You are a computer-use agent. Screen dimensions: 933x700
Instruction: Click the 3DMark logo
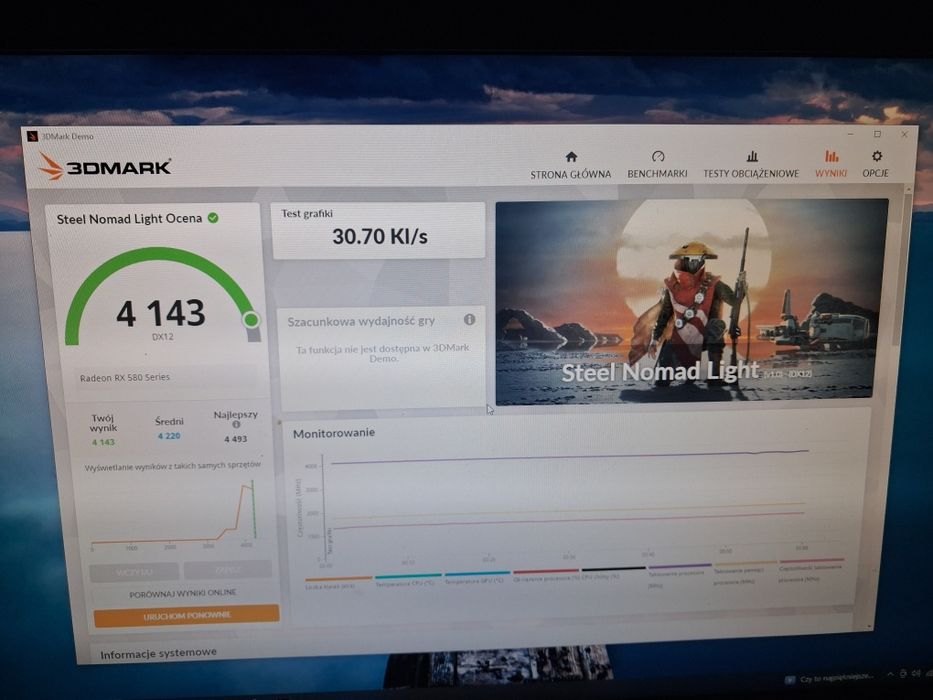[105, 167]
